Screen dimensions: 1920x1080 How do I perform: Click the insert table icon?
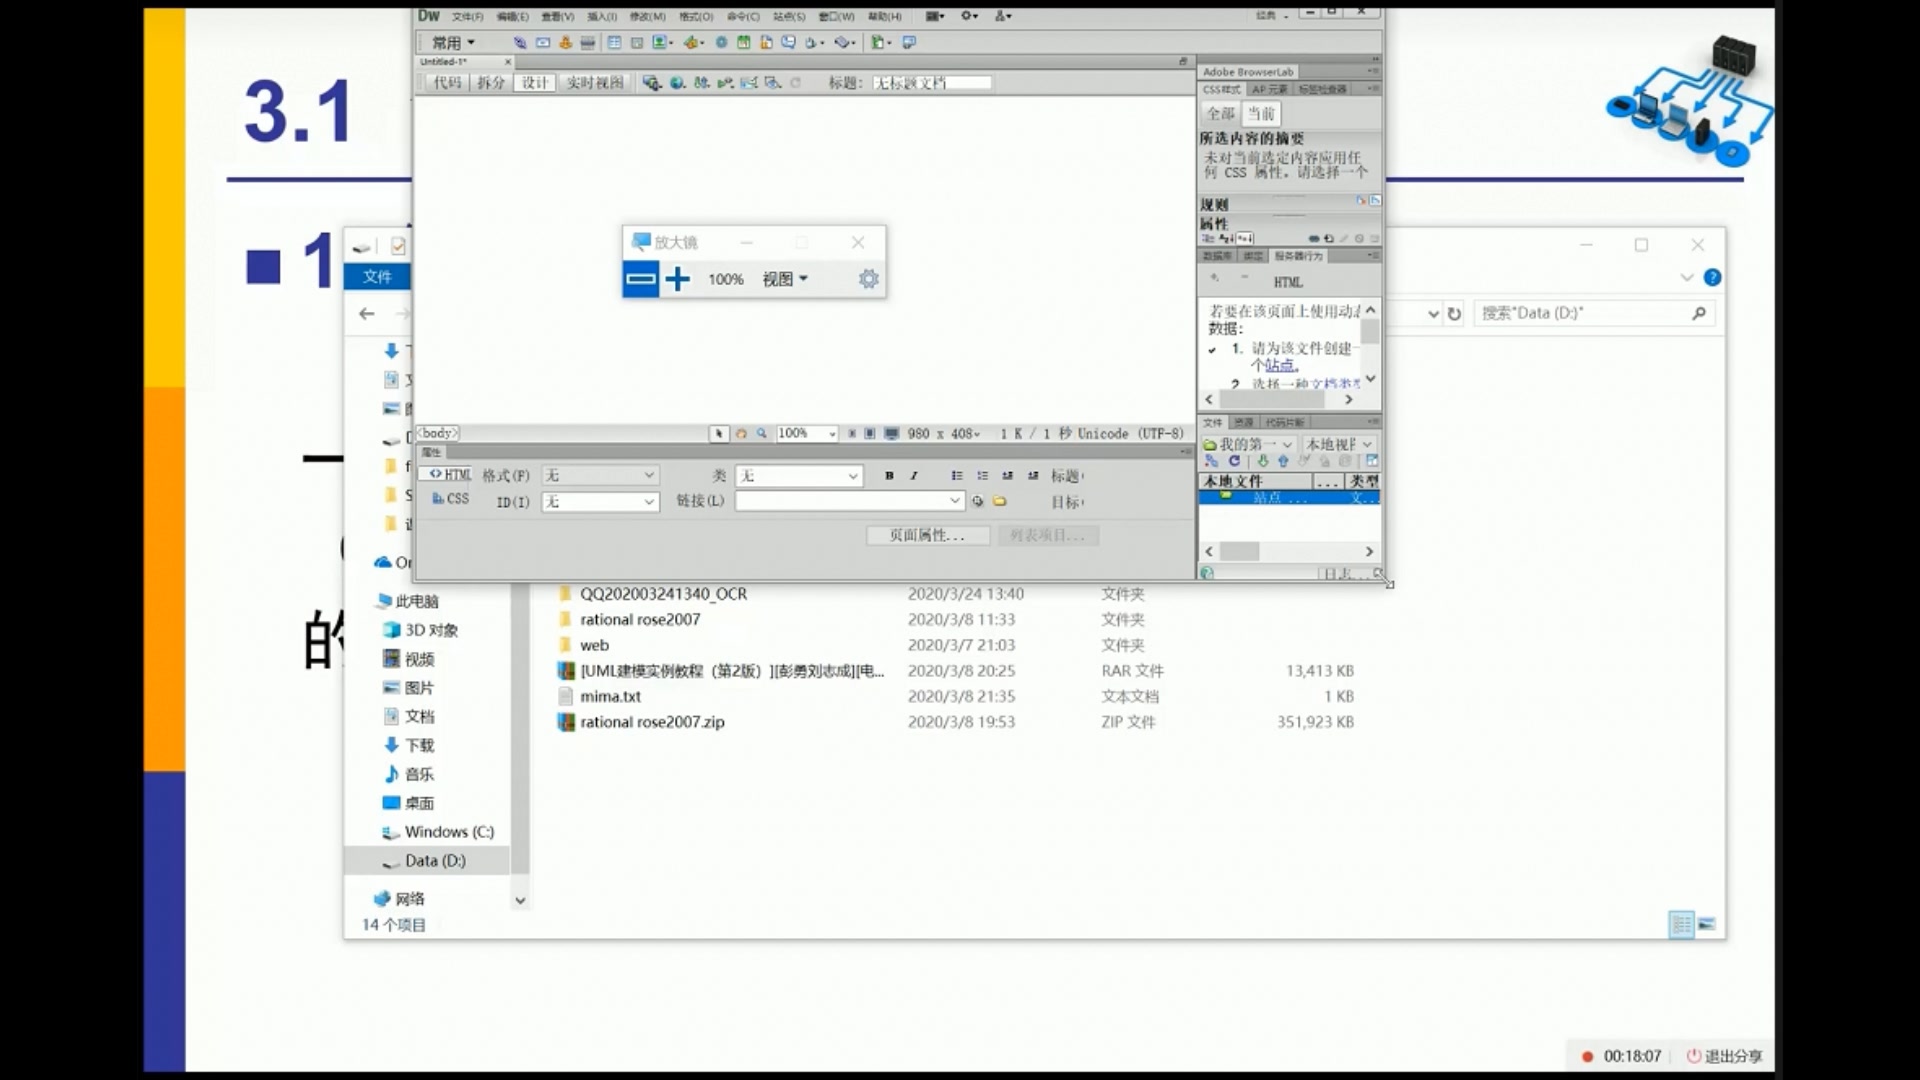click(x=614, y=43)
